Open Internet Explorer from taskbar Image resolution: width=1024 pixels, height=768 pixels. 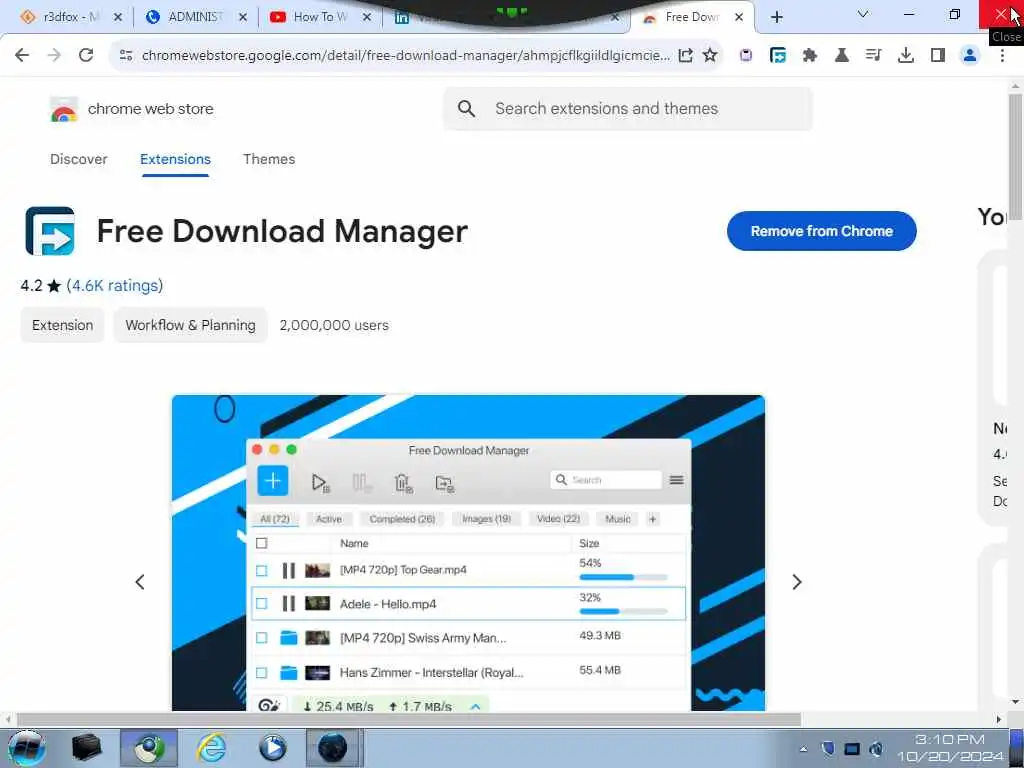tap(212, 748)
